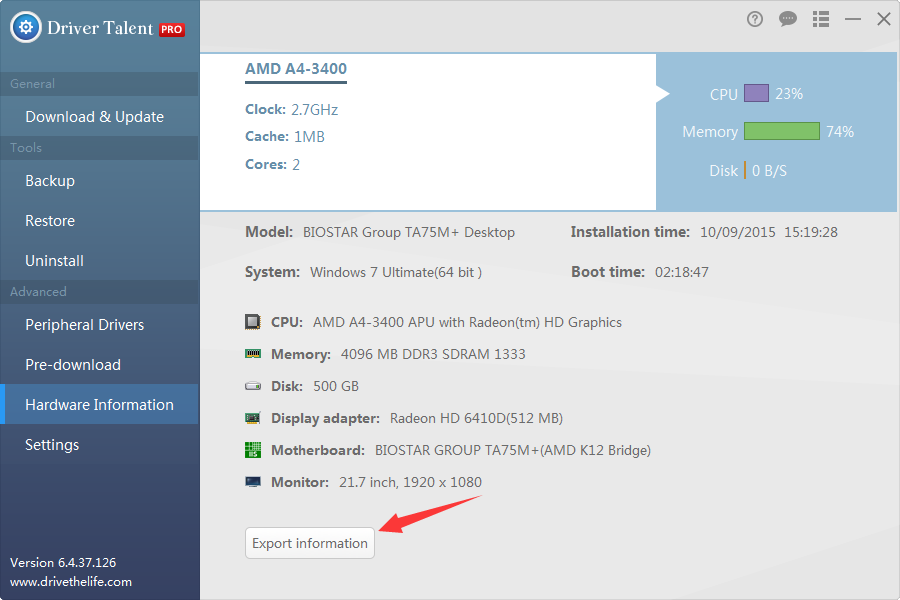Screen dimensions: 900x600
Task: Click the Driver Talent title text
Action: pyautogui.click(x=100, y=28)
